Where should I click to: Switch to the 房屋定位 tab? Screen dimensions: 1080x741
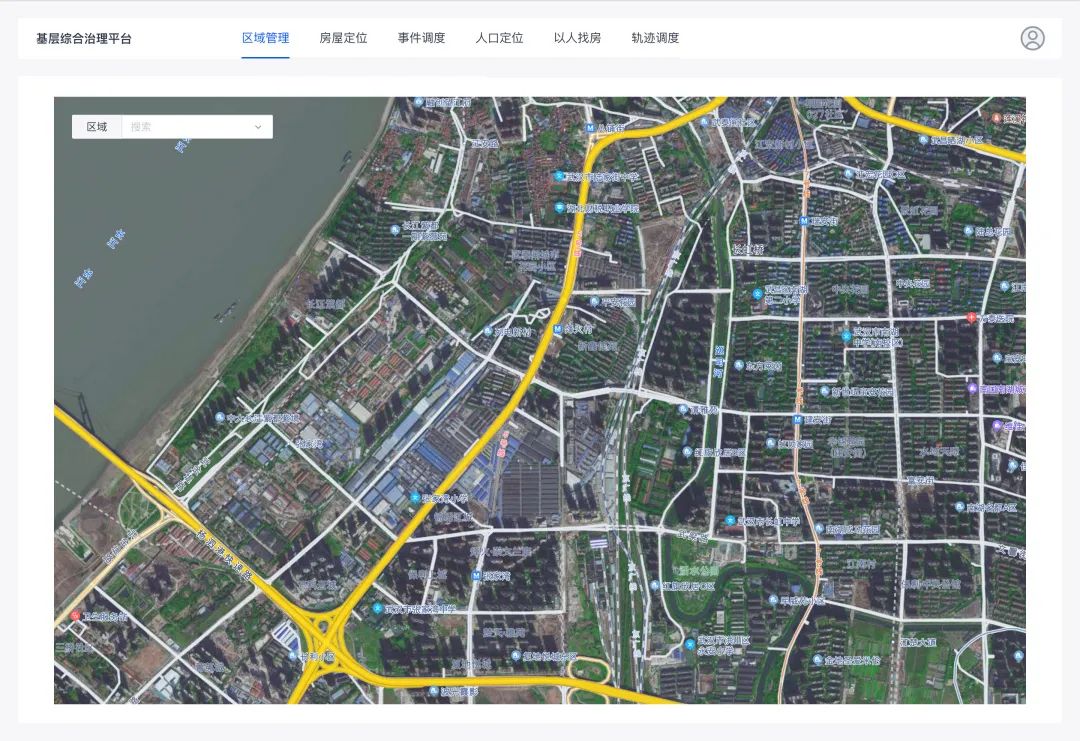pyautogui.click(x=343, y=38)
